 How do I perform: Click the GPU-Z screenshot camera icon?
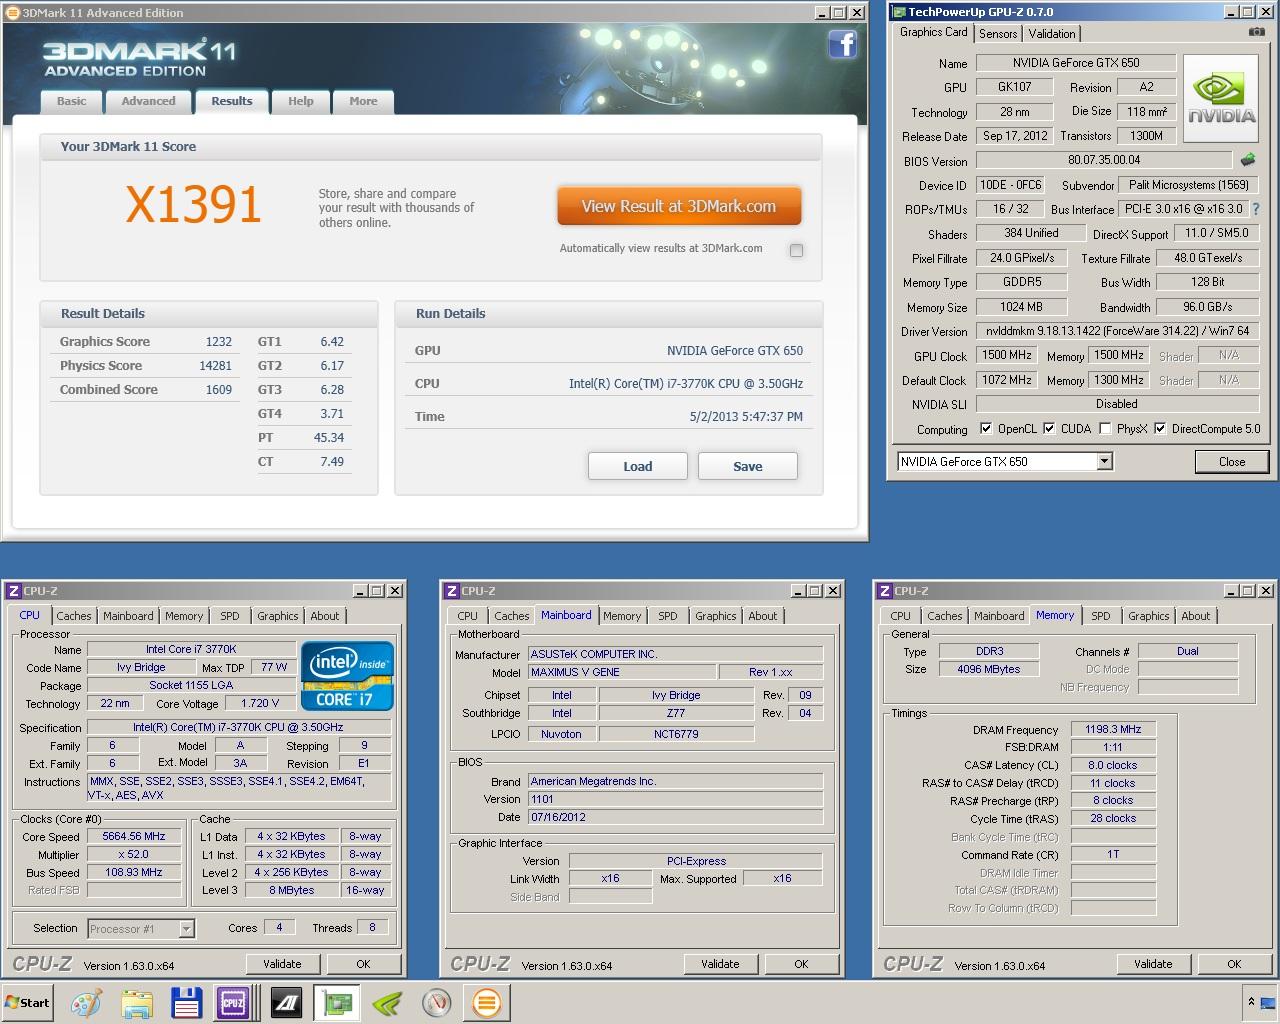(1256, 32)
